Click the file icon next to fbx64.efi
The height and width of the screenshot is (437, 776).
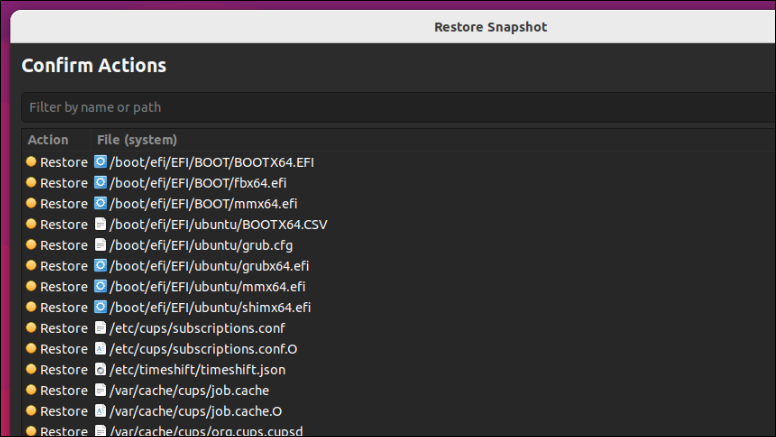click(100, 183)
